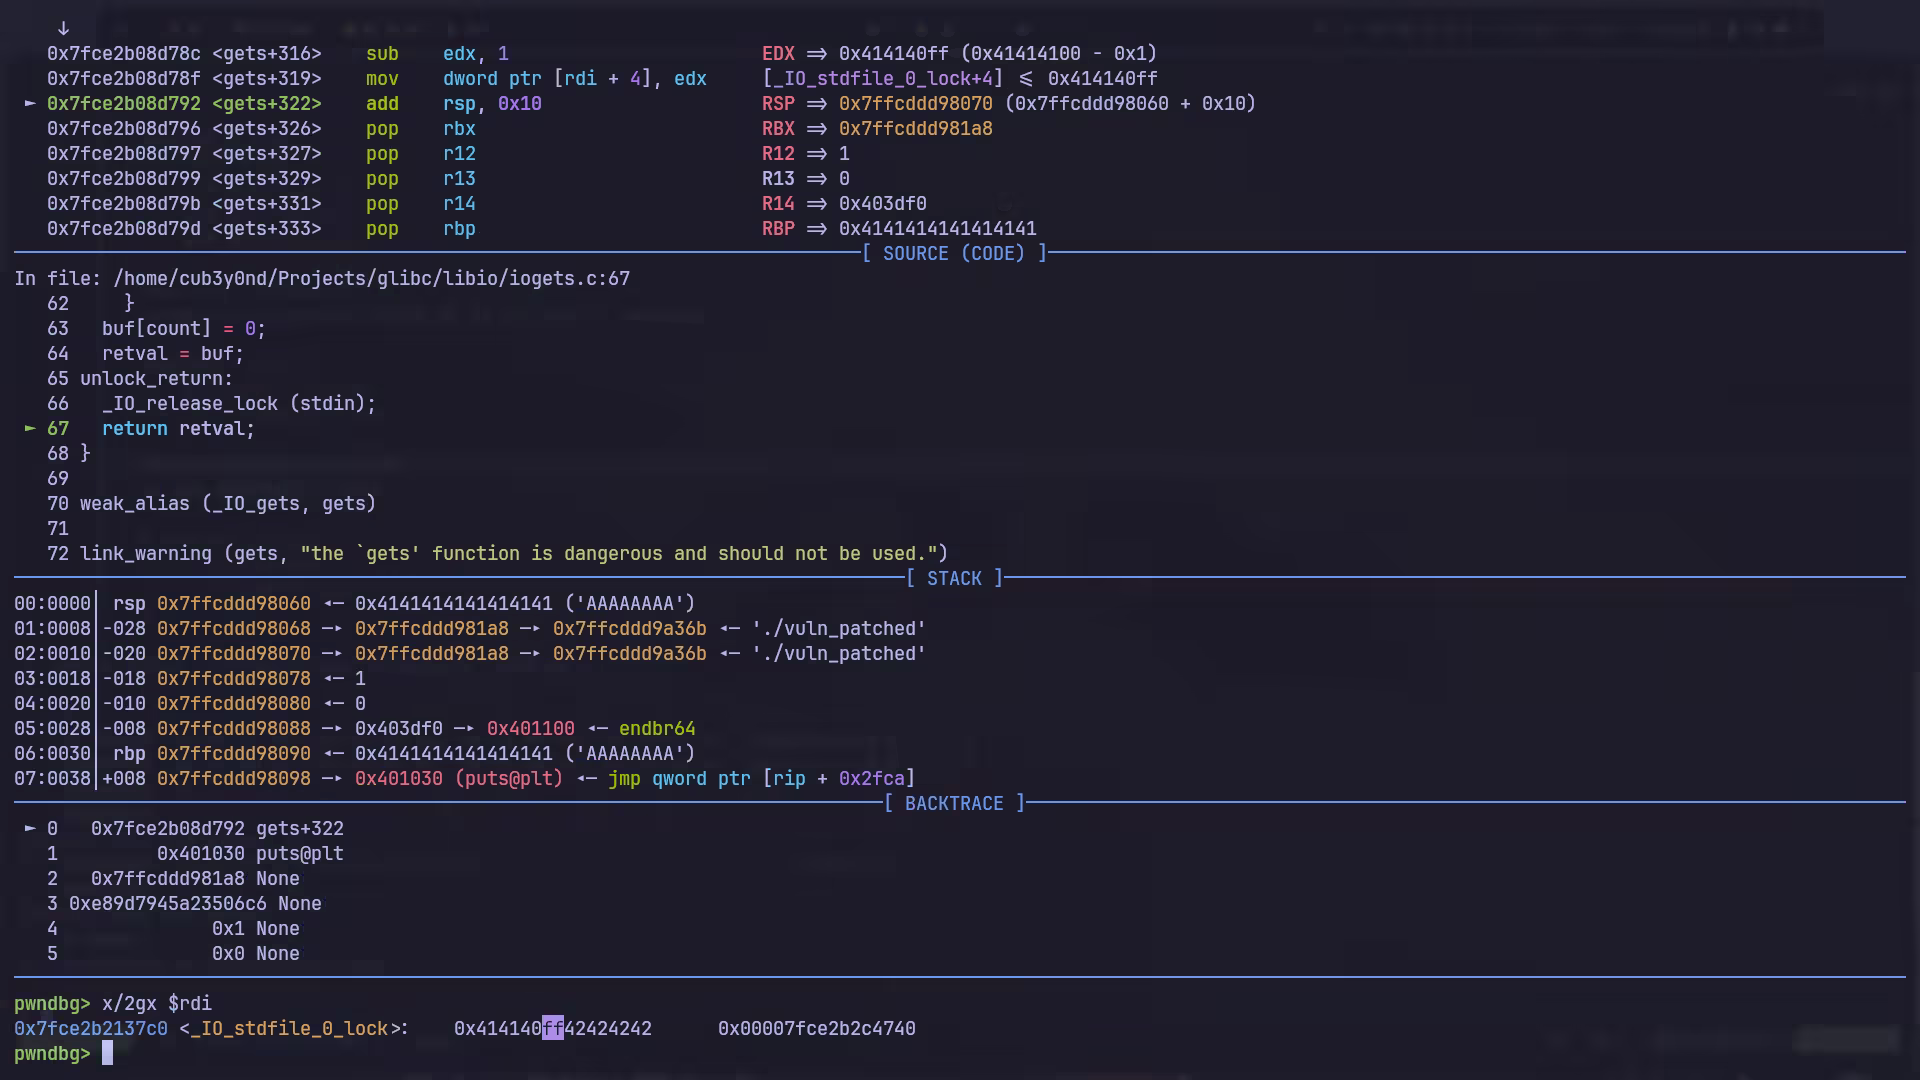1920x1080 pixels.
Task: Click the rsp stack entry address 0x7ffcddd98060
Action: coord(233,603)
